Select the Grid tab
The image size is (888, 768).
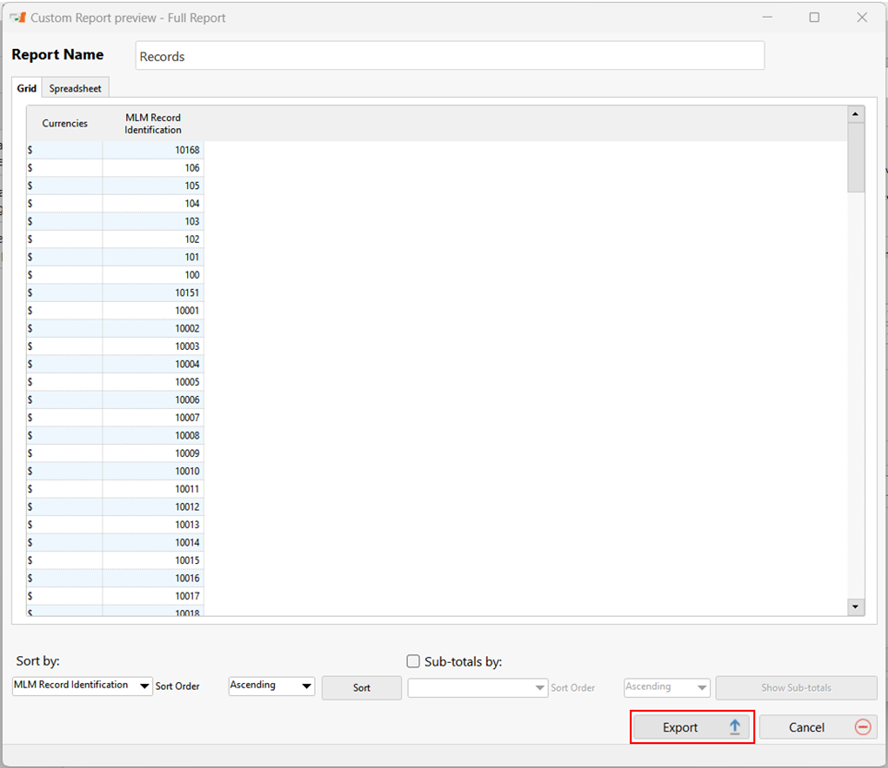coord(27,88)
